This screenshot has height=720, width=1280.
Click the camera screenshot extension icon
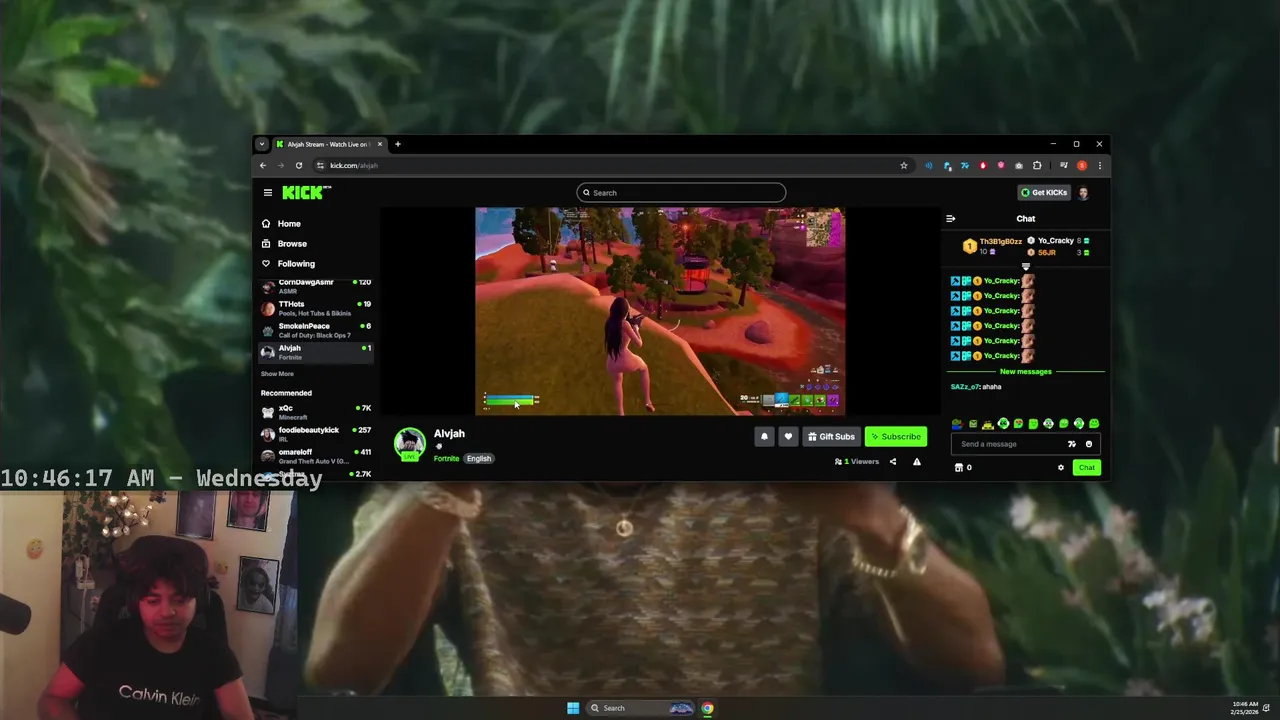pyautogui.click(x=1019, y=166)
